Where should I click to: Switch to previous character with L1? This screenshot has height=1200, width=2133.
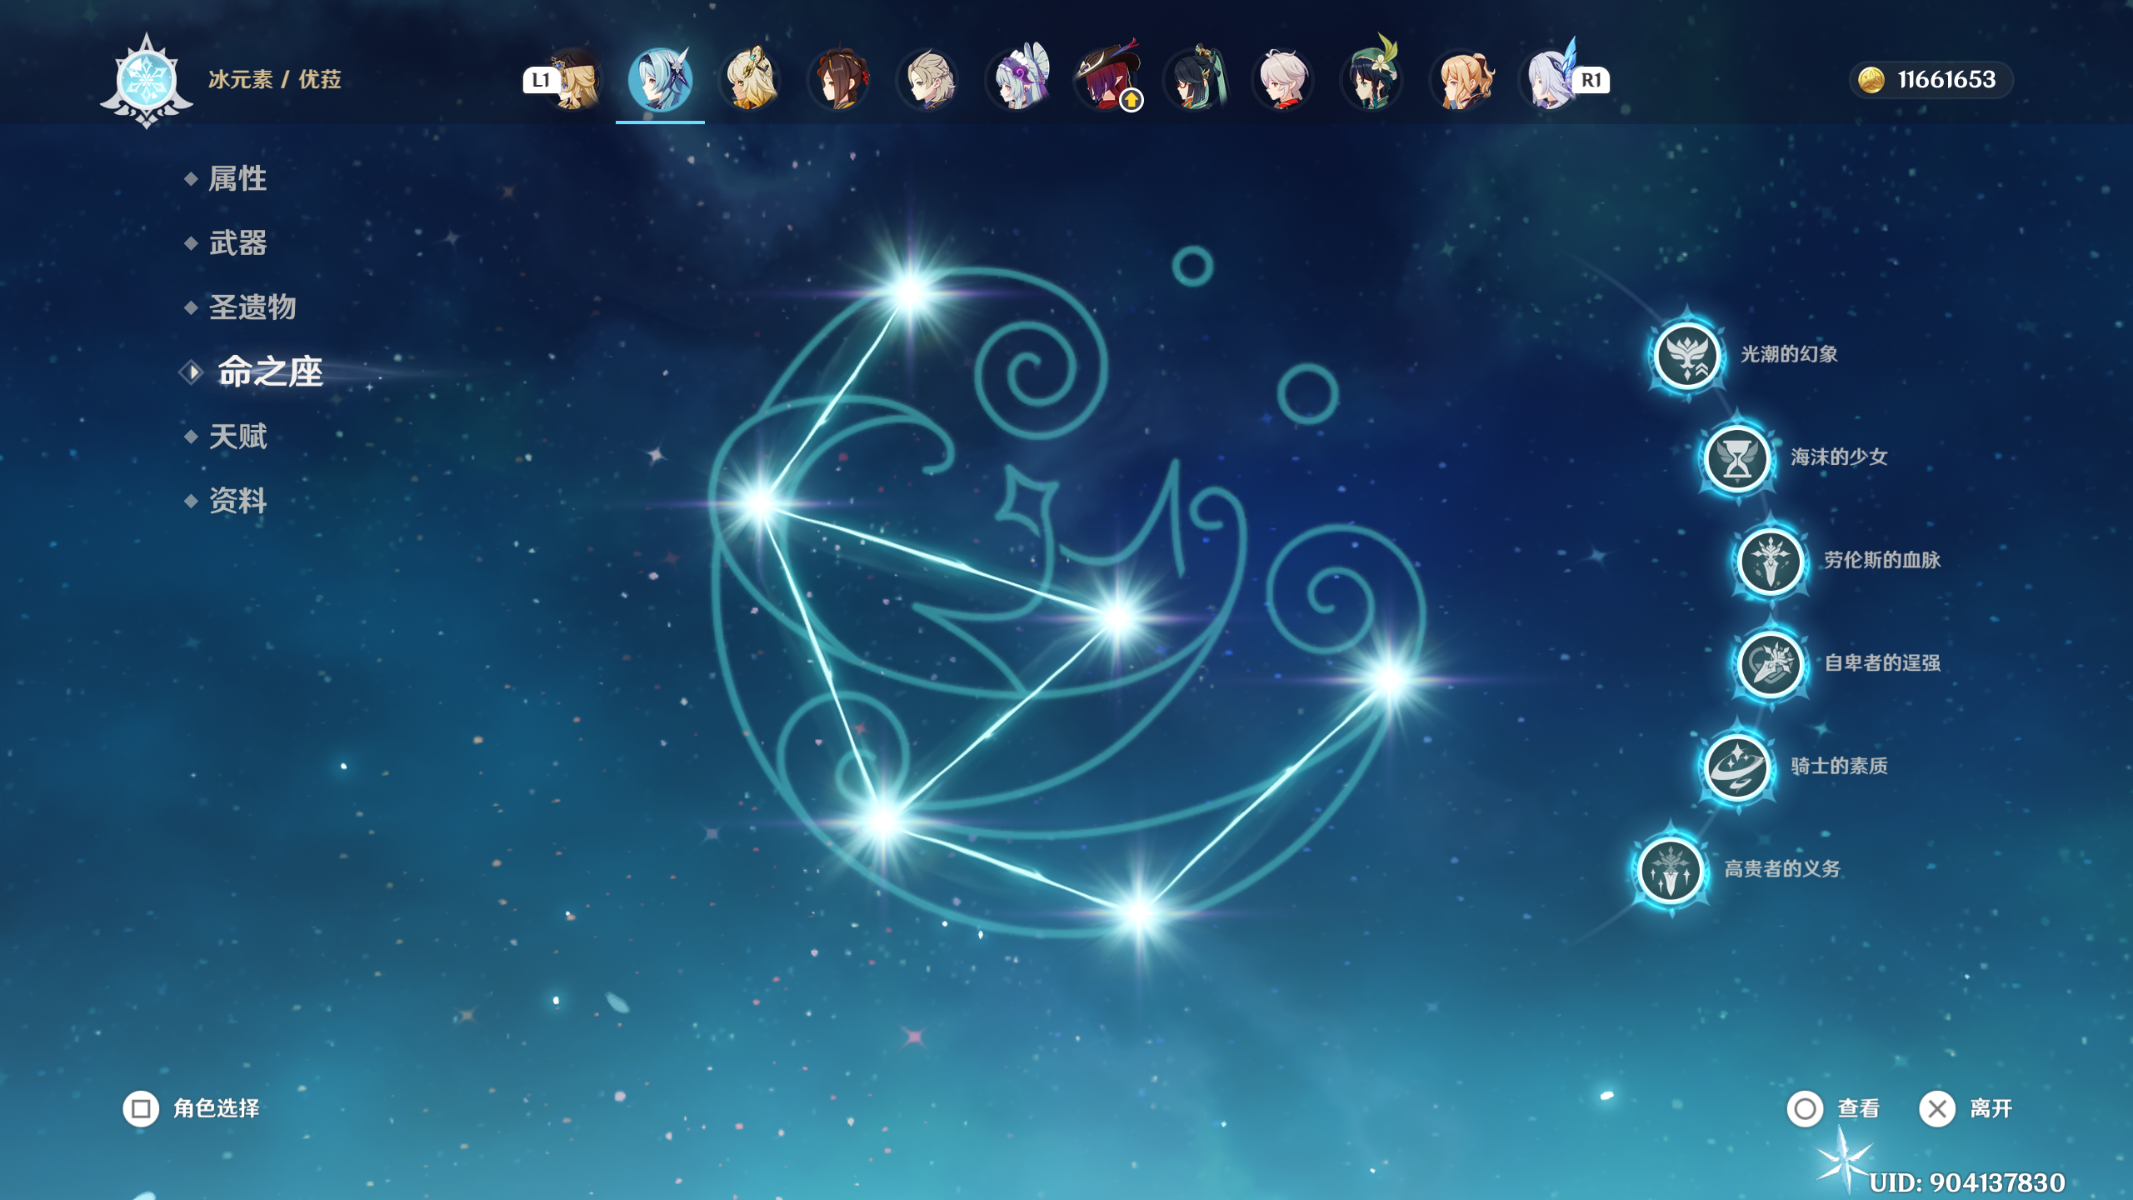tap(541, 80)
